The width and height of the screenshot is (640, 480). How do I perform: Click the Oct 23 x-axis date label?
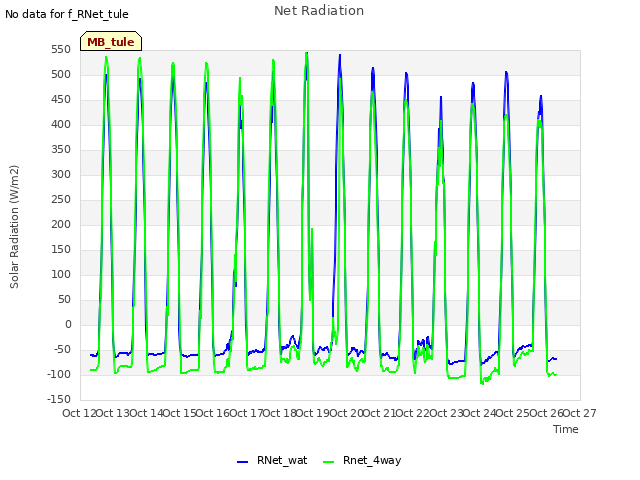pos(446,413)
